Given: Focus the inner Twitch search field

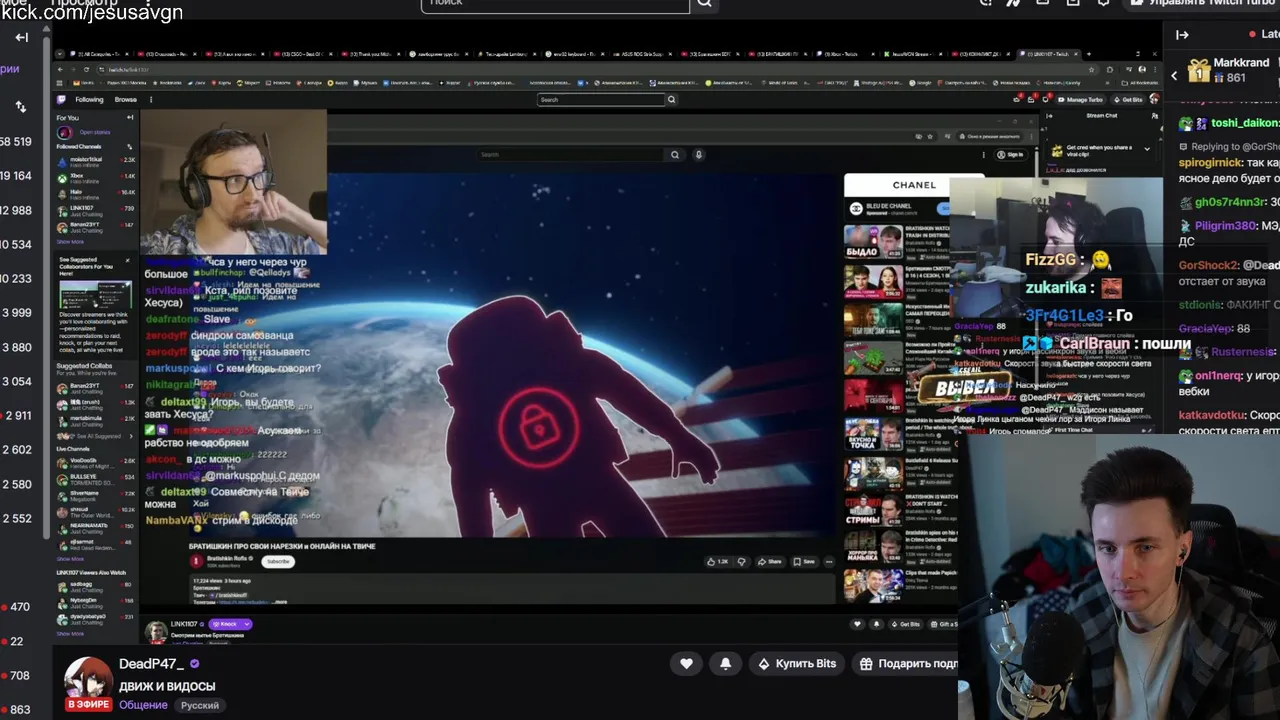Looking at the screenshot, I should point(601,99).
